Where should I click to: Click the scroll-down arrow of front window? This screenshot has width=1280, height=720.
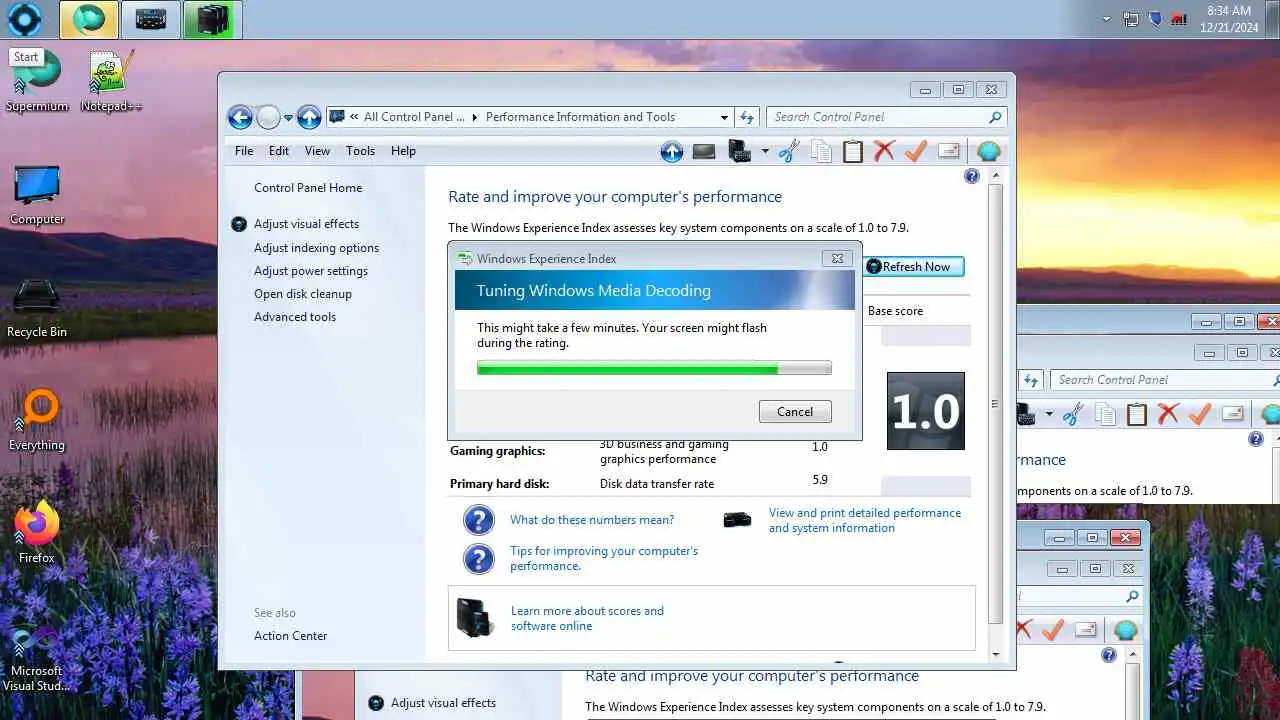point(995,654)
